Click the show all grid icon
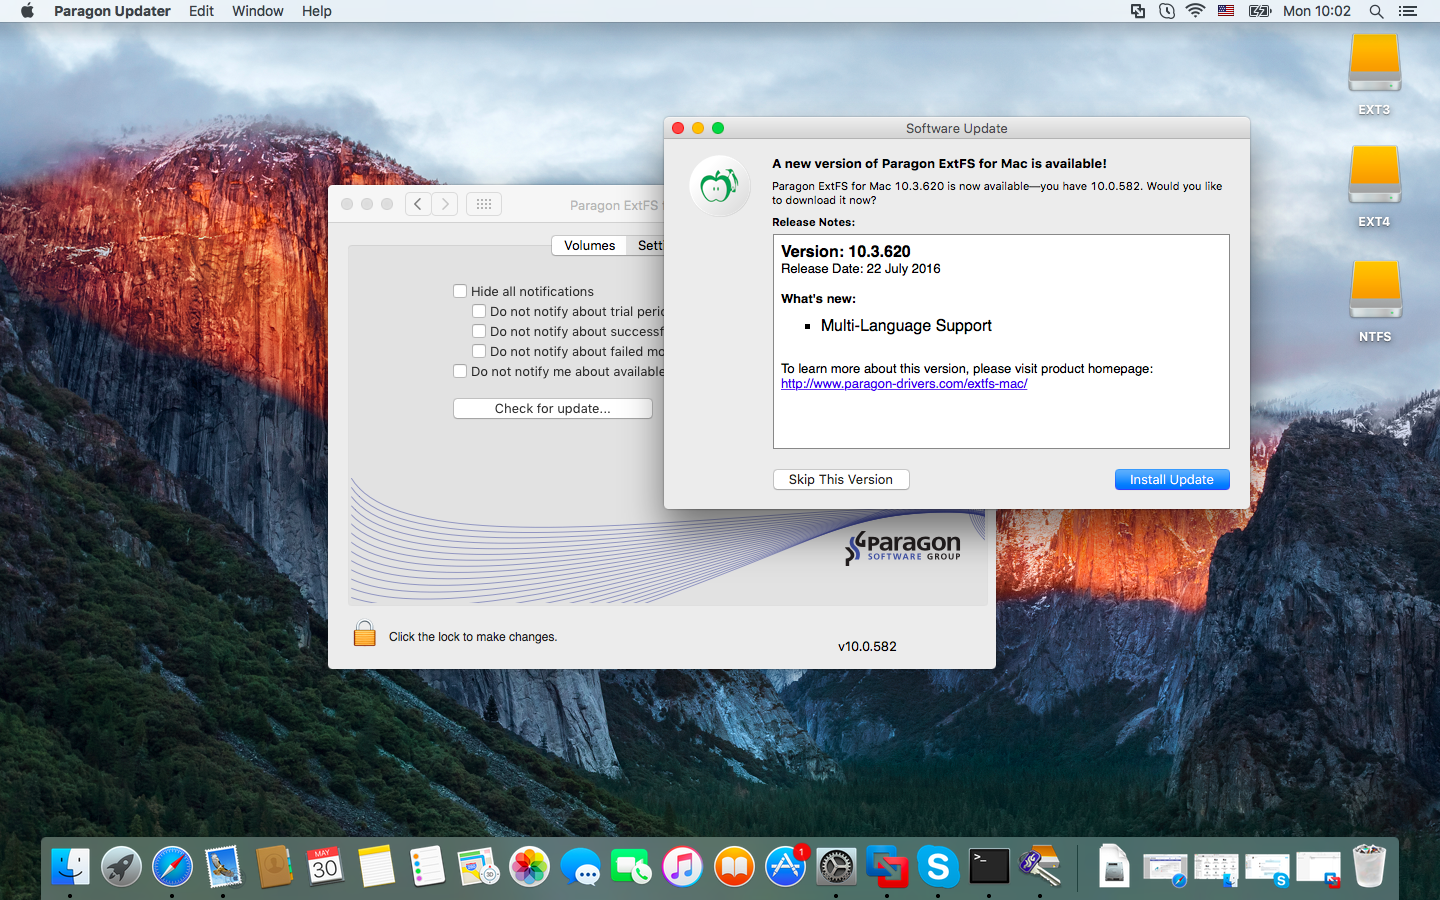The width and height of the screenshot is (1440, 900). tap(484, 204)
